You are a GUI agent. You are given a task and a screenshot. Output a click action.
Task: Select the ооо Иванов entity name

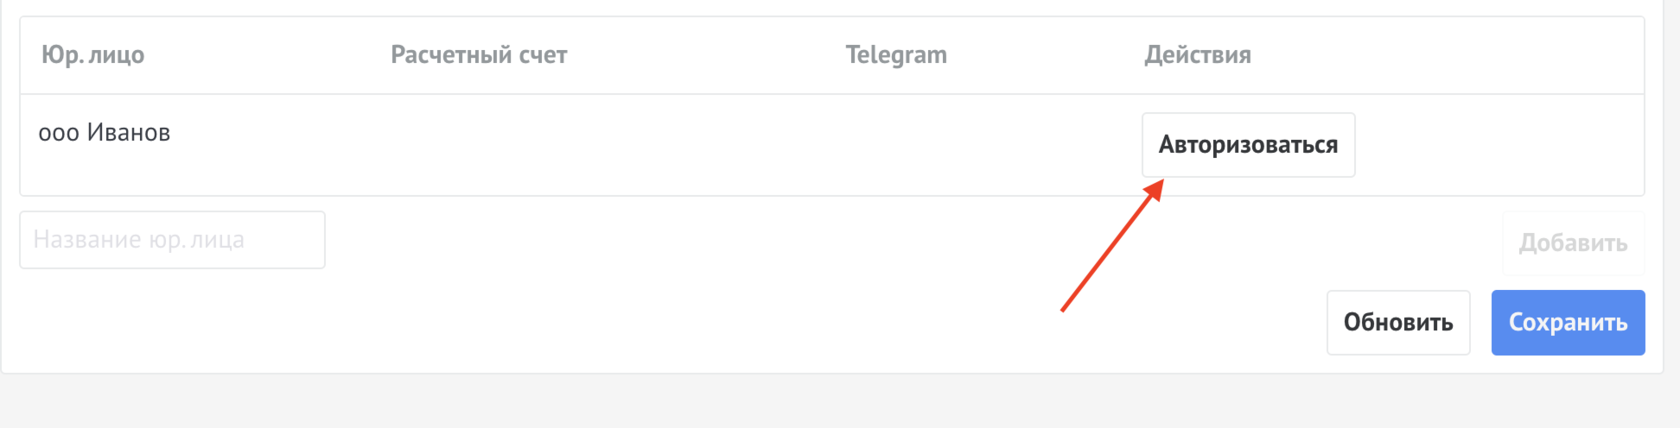click(105, 133)
